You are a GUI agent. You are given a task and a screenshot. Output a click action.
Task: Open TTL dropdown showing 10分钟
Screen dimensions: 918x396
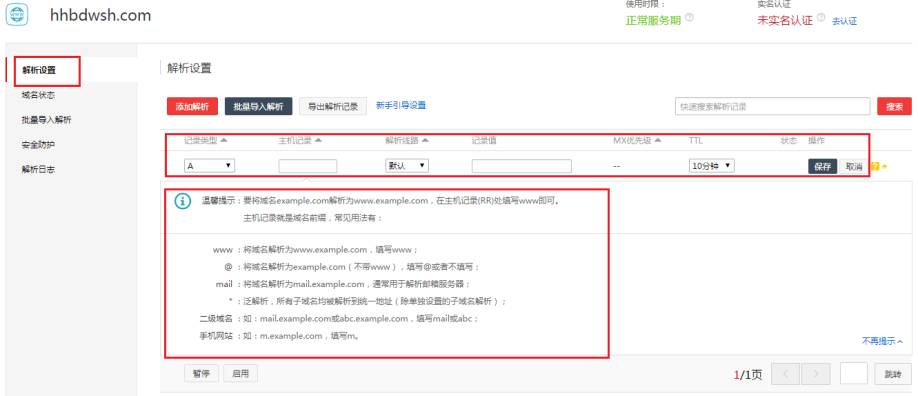[x=712, y=166]
